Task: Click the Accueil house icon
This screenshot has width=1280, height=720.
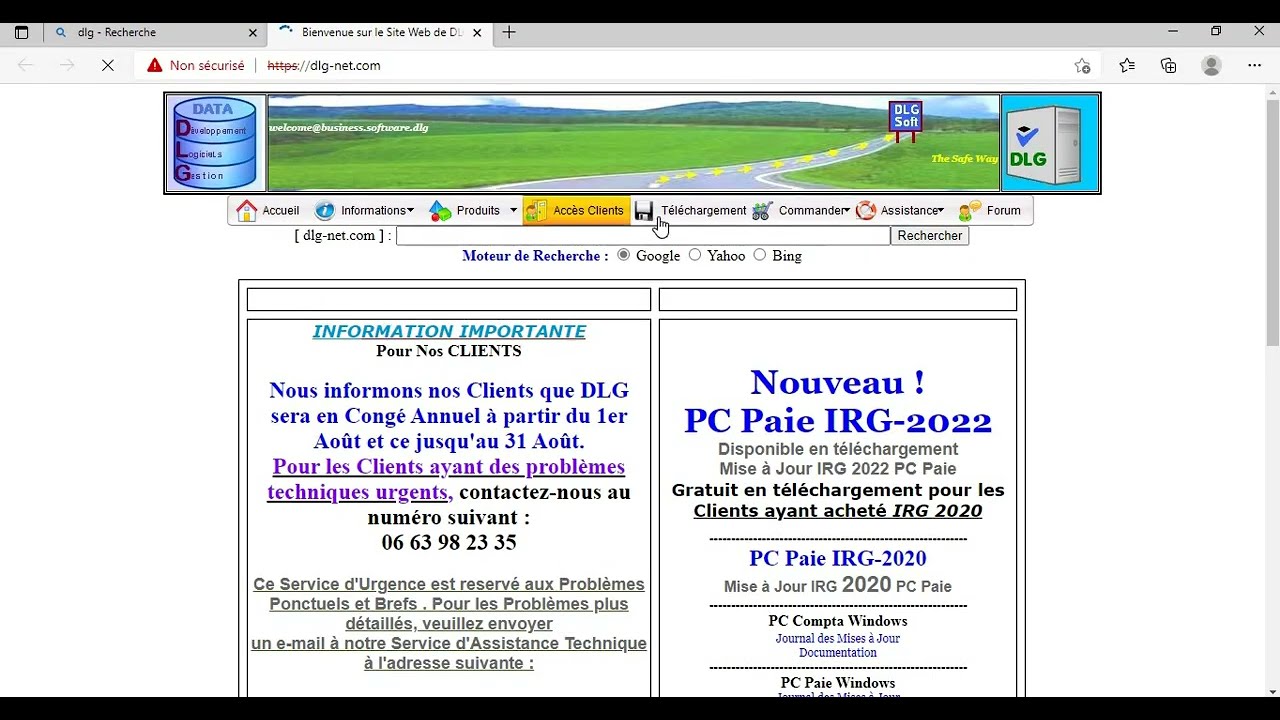Action: [246, 210]
